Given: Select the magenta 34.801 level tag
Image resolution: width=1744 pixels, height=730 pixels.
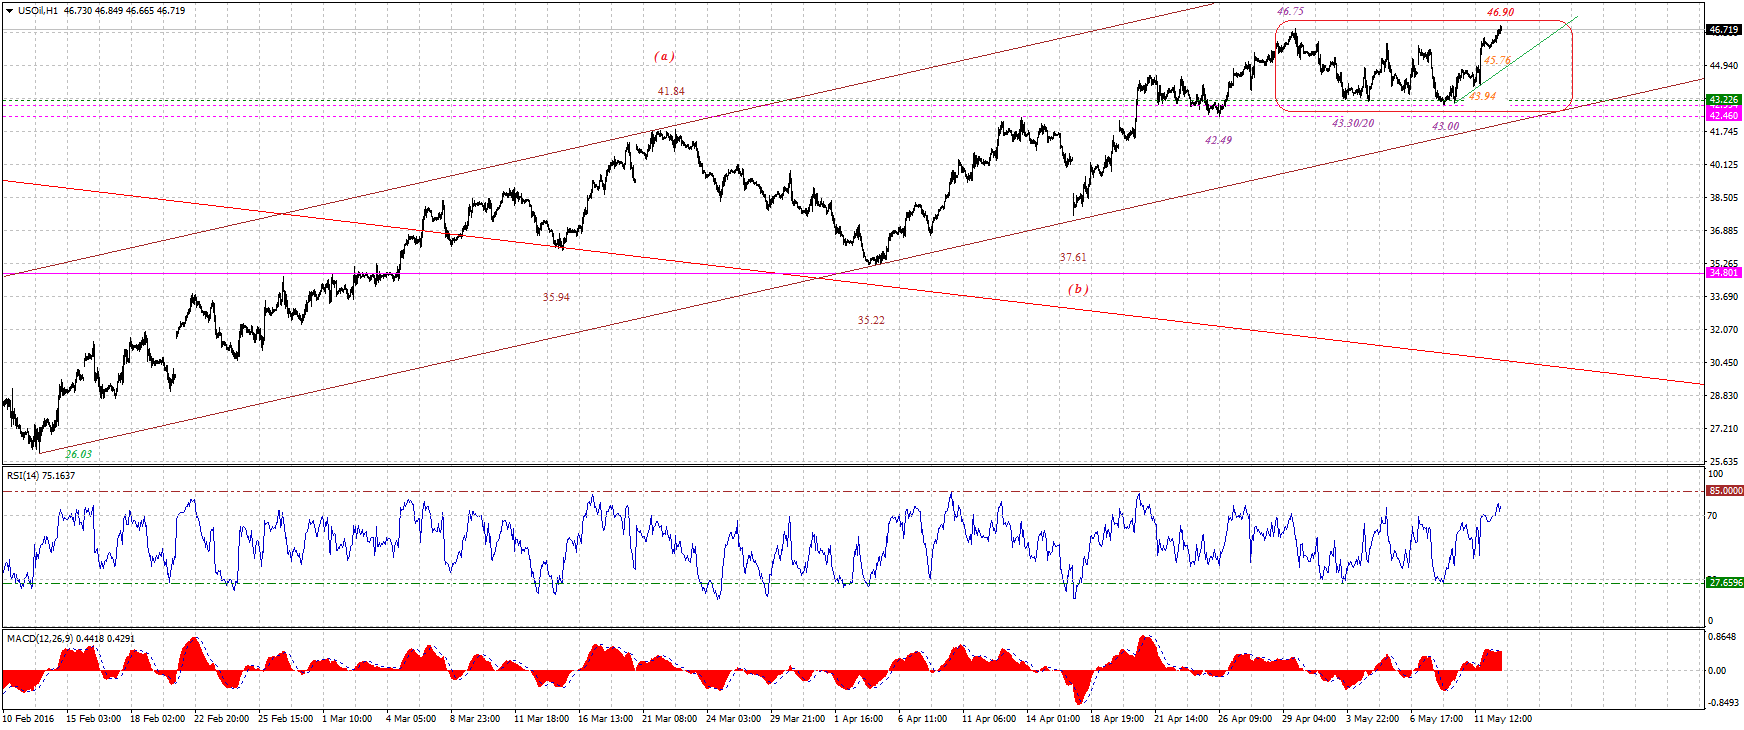Looking at the screenshot, I should coord(1724,272).
